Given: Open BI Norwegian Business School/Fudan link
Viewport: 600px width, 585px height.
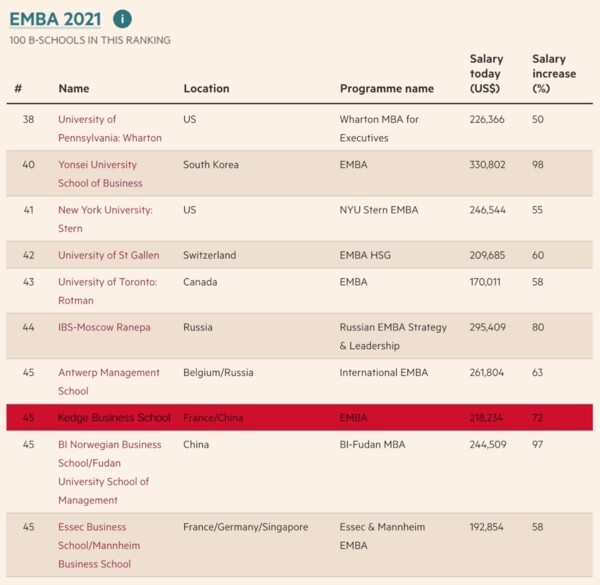Looking at the screenshot, I should pos(109,472).
